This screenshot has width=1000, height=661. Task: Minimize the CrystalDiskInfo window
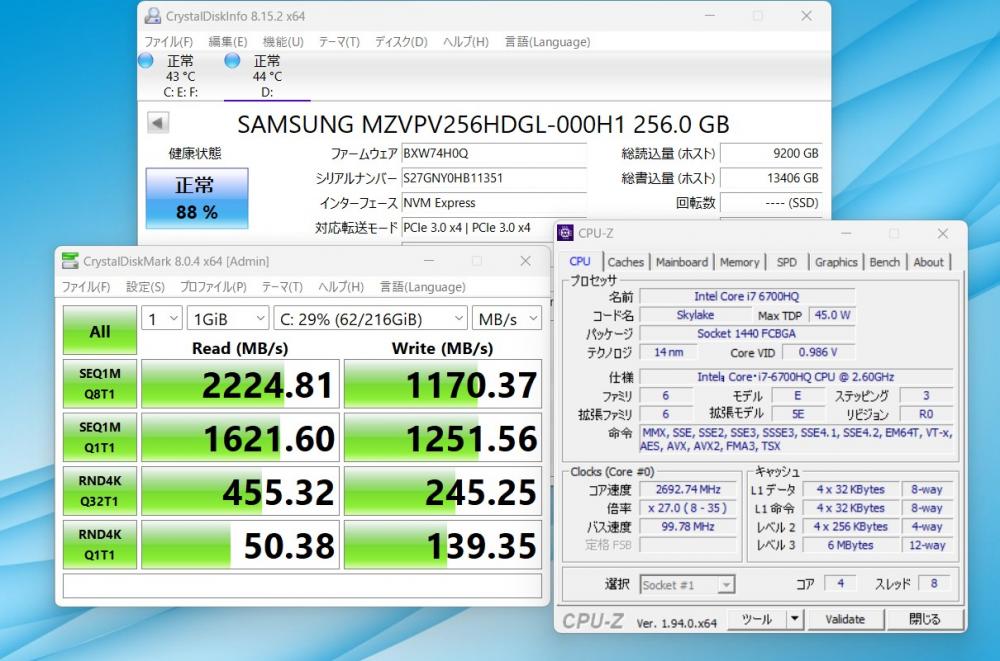pyautogui.click(x=710, y=16)
